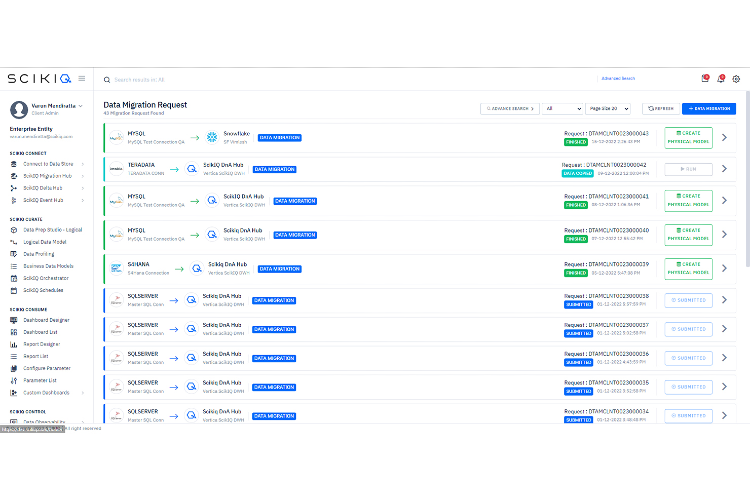Click SUBMITTED button for request ending 0038
Image resolution: width=750 pixels, height=500 pixels.
coord(688,300)
